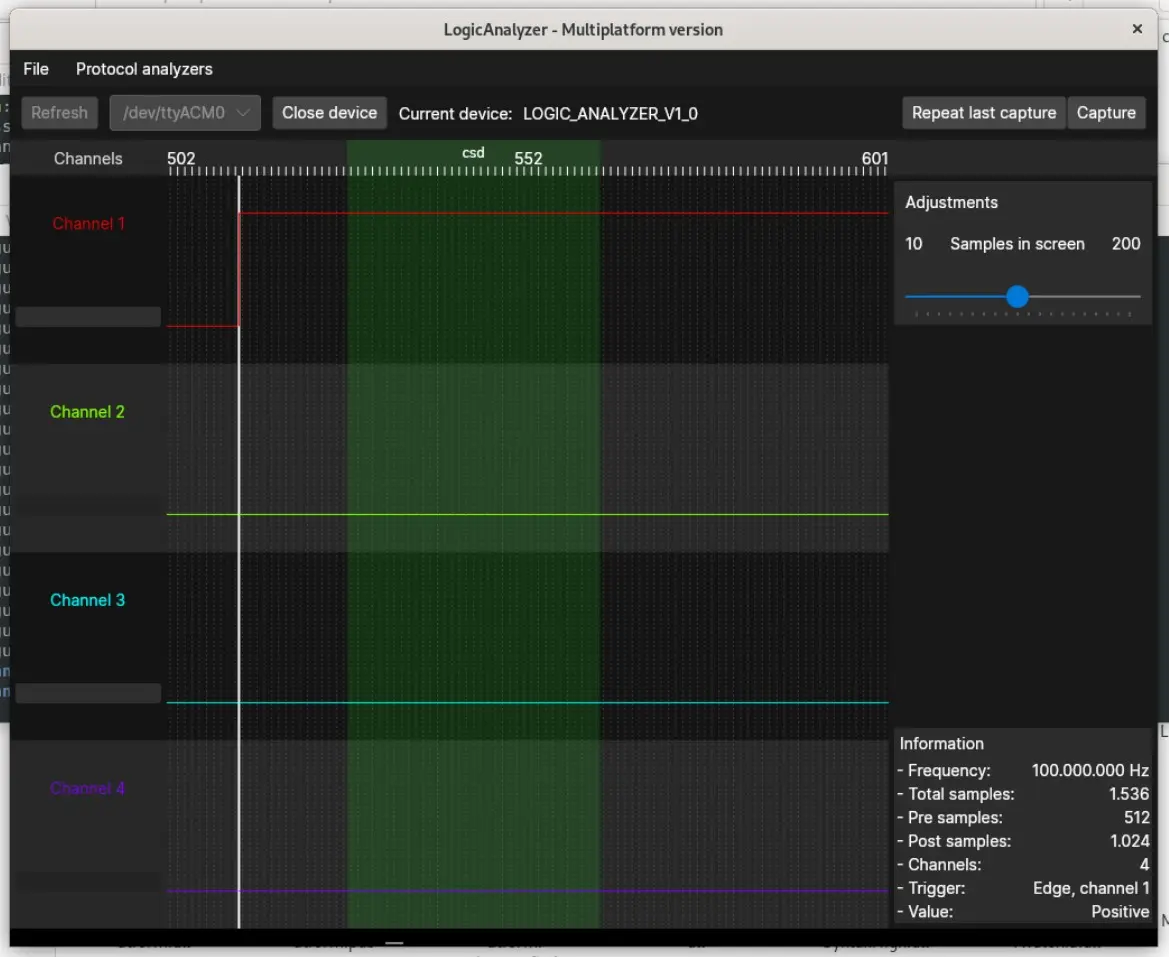Expand the /dev/ttyACM0 port dropdown
This screenshot has height=957, width=1169.
(x=185, y=113)
